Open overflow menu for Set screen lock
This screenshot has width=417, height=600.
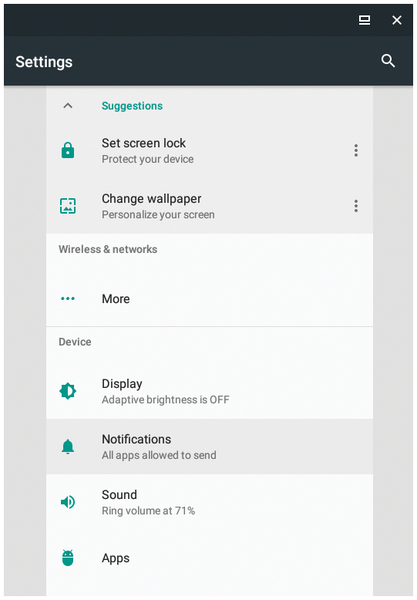tap(356, 150)
